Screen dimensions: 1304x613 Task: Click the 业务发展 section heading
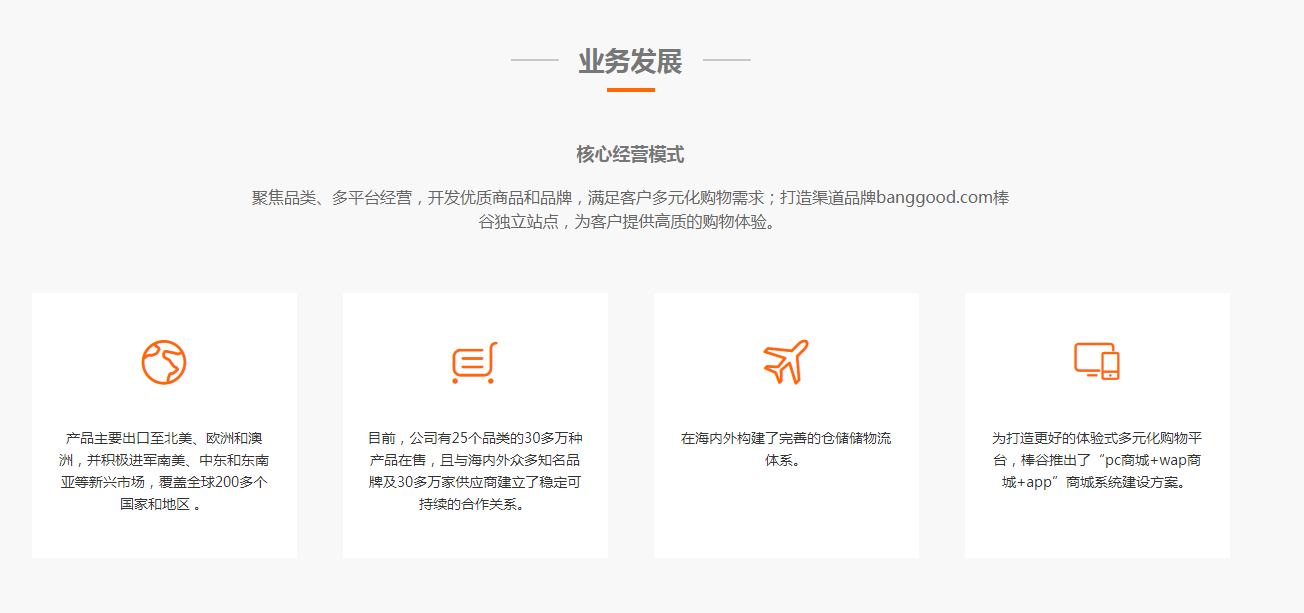tap(630, 62)
